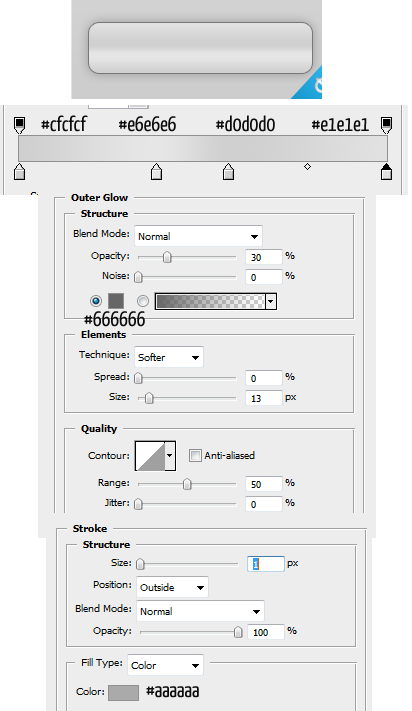Click the Contour curve thumbnail
Viewport: 412px width, 711px height.
[x=150, y=456]
